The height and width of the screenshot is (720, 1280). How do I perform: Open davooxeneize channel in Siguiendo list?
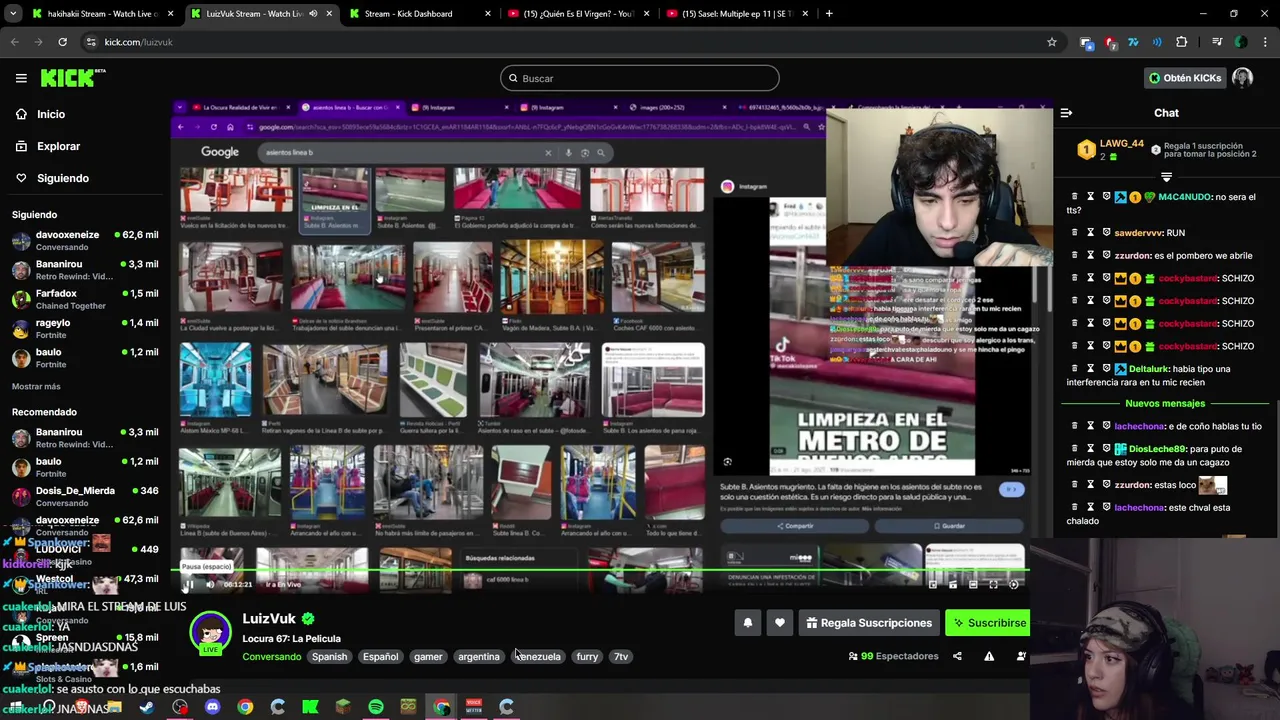[x=85, y=240]
